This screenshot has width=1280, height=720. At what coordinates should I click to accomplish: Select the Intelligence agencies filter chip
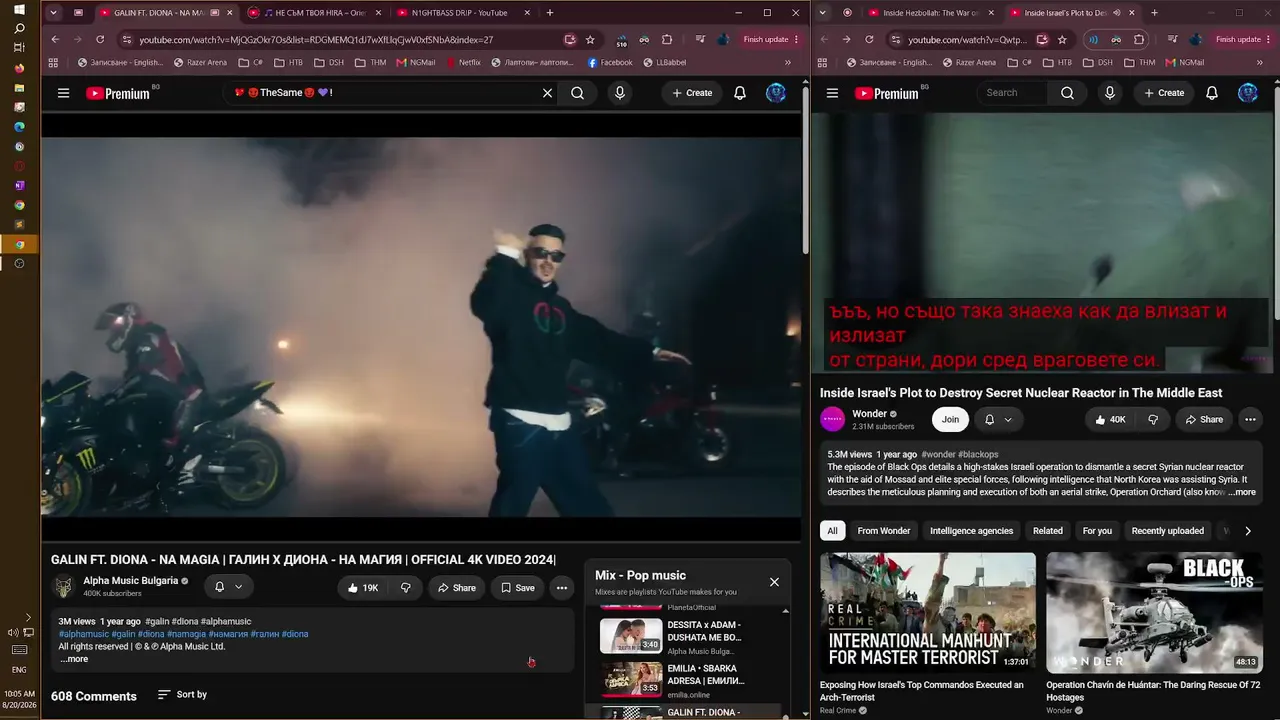[971, 531]
